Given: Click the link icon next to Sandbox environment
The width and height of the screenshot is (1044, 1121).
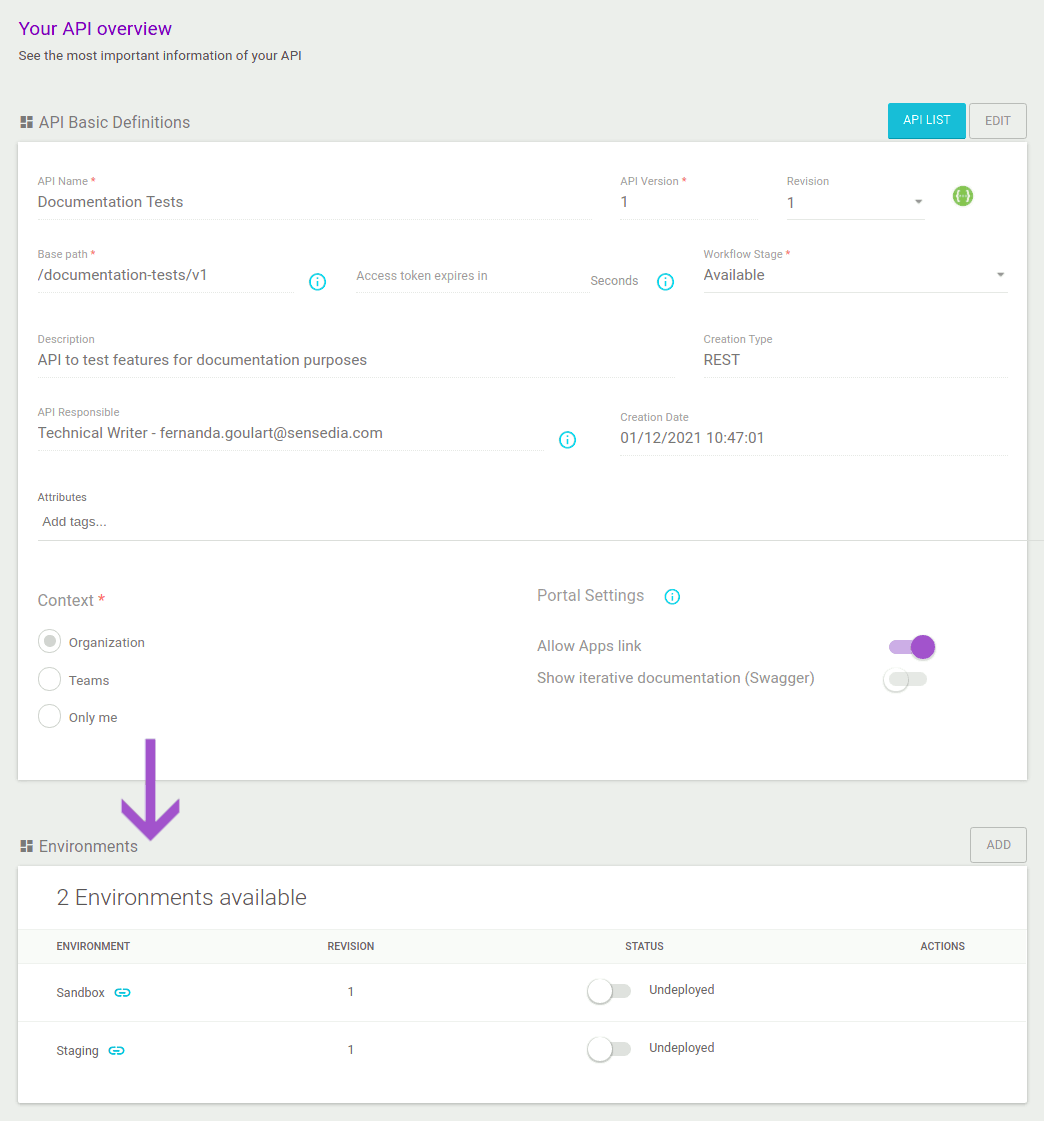Looking at the screenshot, I should click(122, 992).
